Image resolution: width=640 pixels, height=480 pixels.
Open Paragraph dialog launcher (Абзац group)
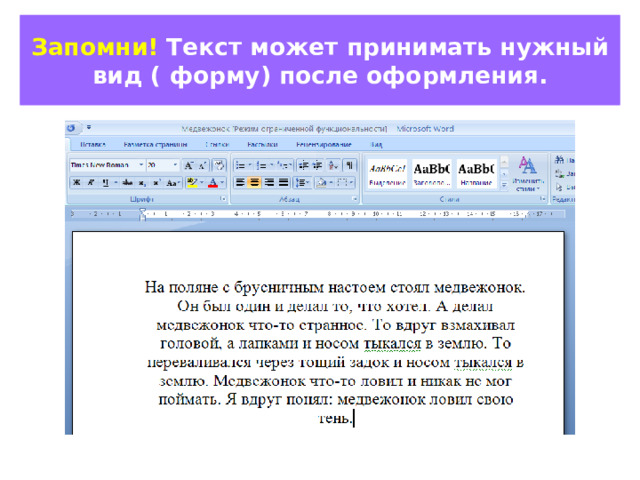(x=355, y=199)
